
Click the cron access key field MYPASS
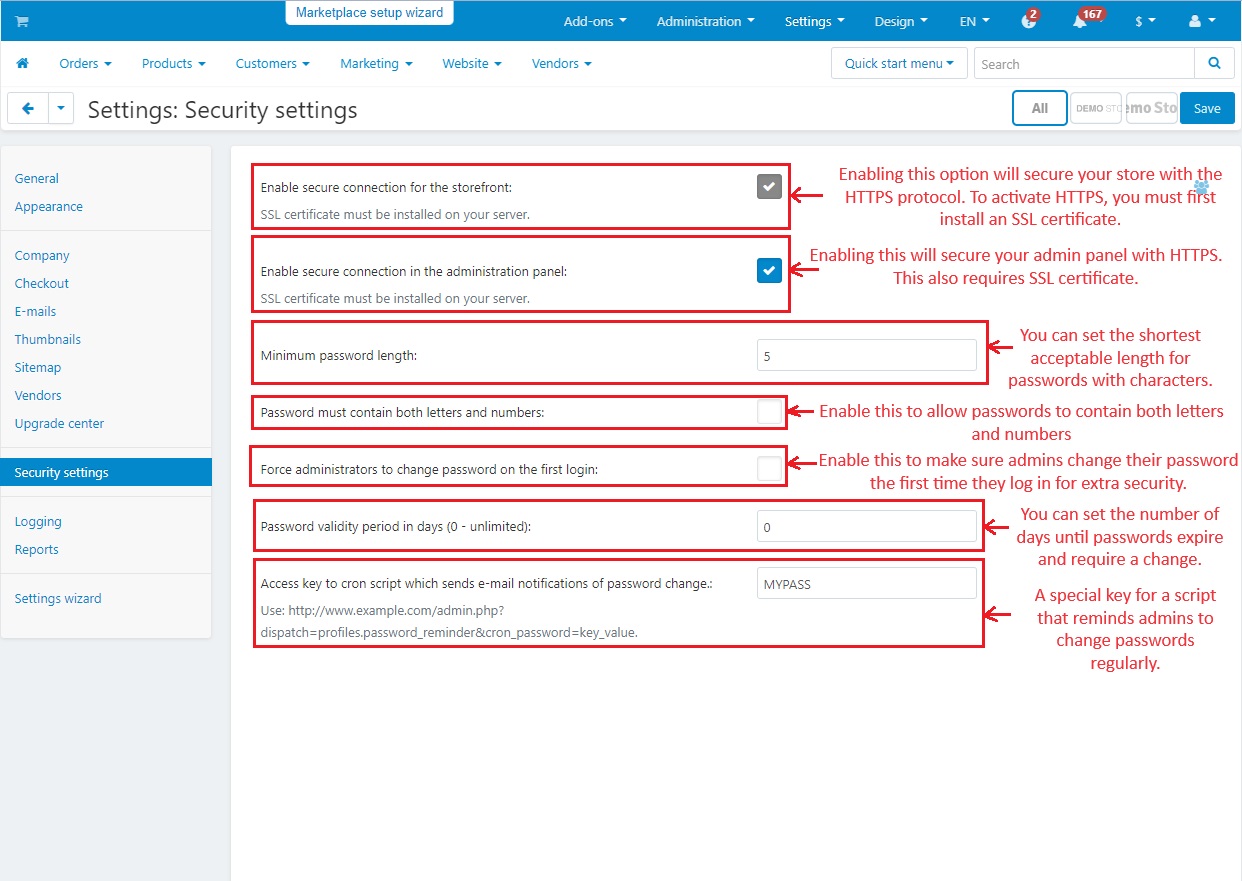coord(867,583)
